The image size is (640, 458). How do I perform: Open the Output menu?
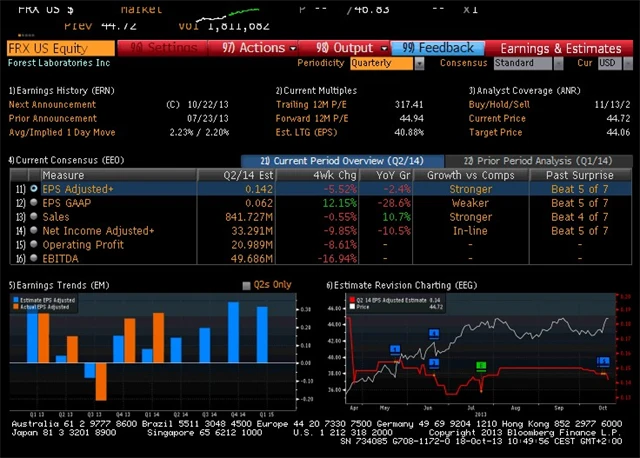349,47
